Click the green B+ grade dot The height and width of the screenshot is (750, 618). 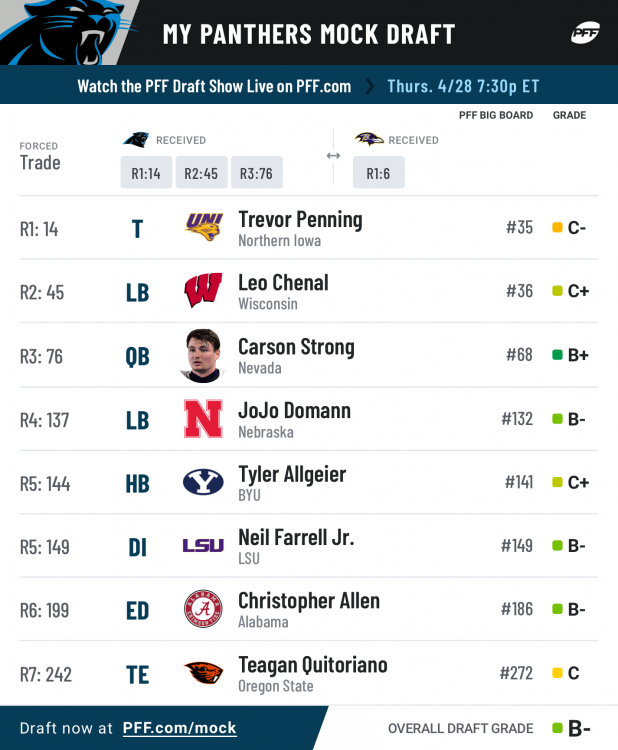click(557, 355)
